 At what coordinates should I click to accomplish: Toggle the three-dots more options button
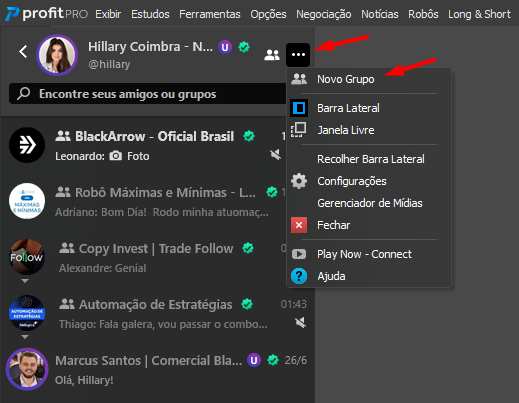(298, 55)
